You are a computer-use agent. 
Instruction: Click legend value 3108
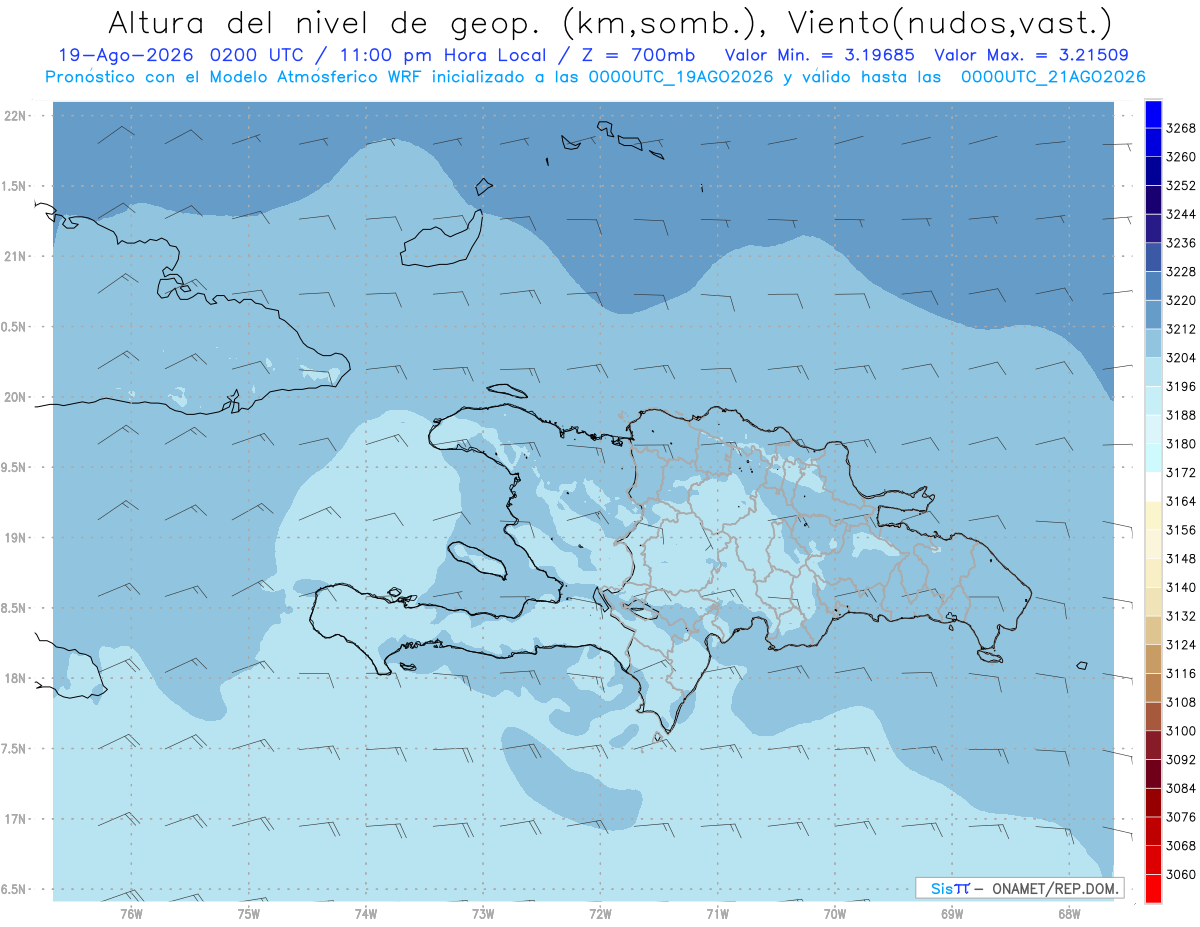pos(1181,702)
